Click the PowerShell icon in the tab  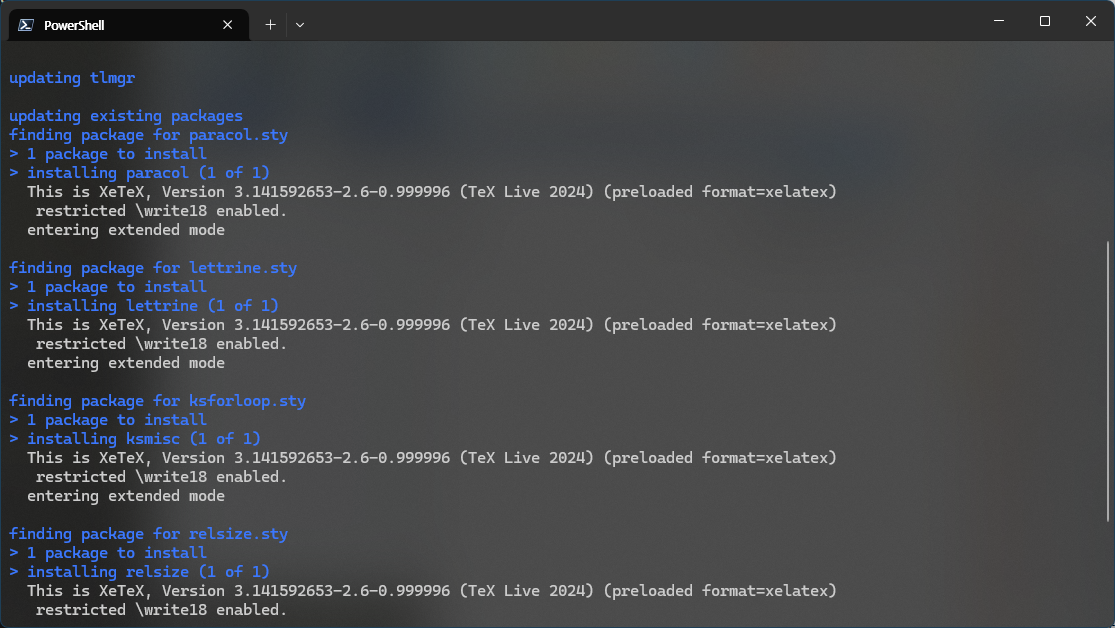pos(26,25)
